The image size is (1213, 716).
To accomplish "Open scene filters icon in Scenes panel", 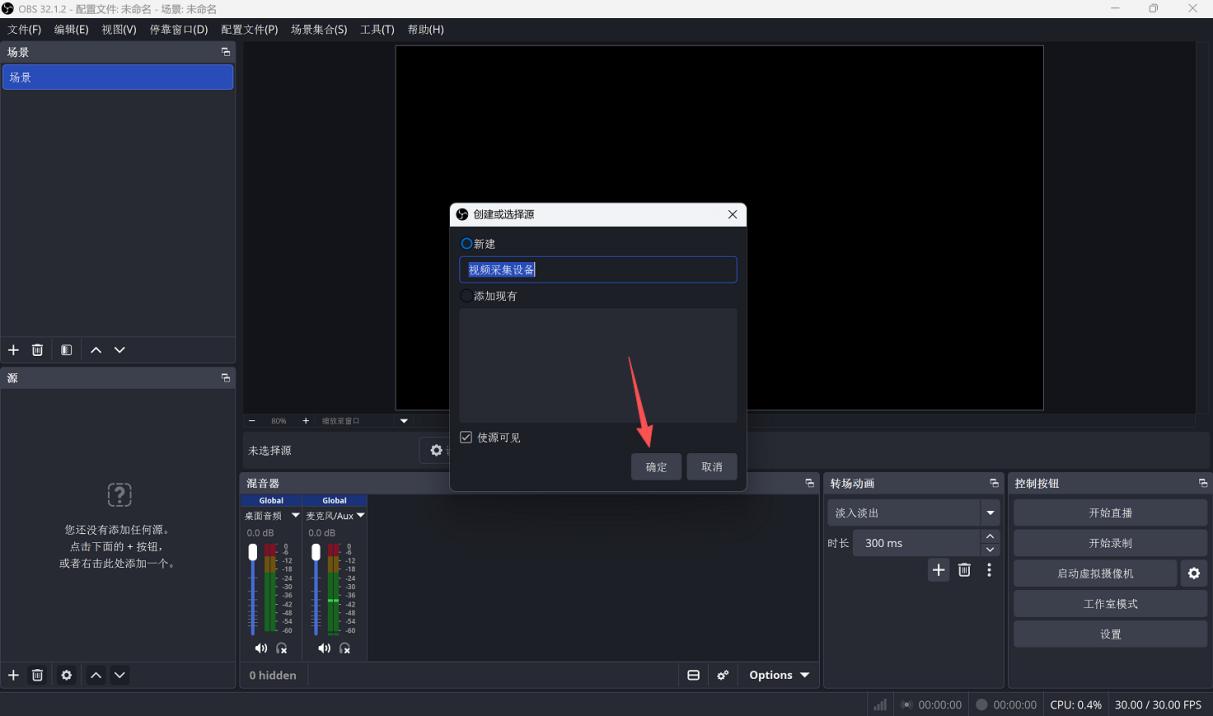I will 66,350.
